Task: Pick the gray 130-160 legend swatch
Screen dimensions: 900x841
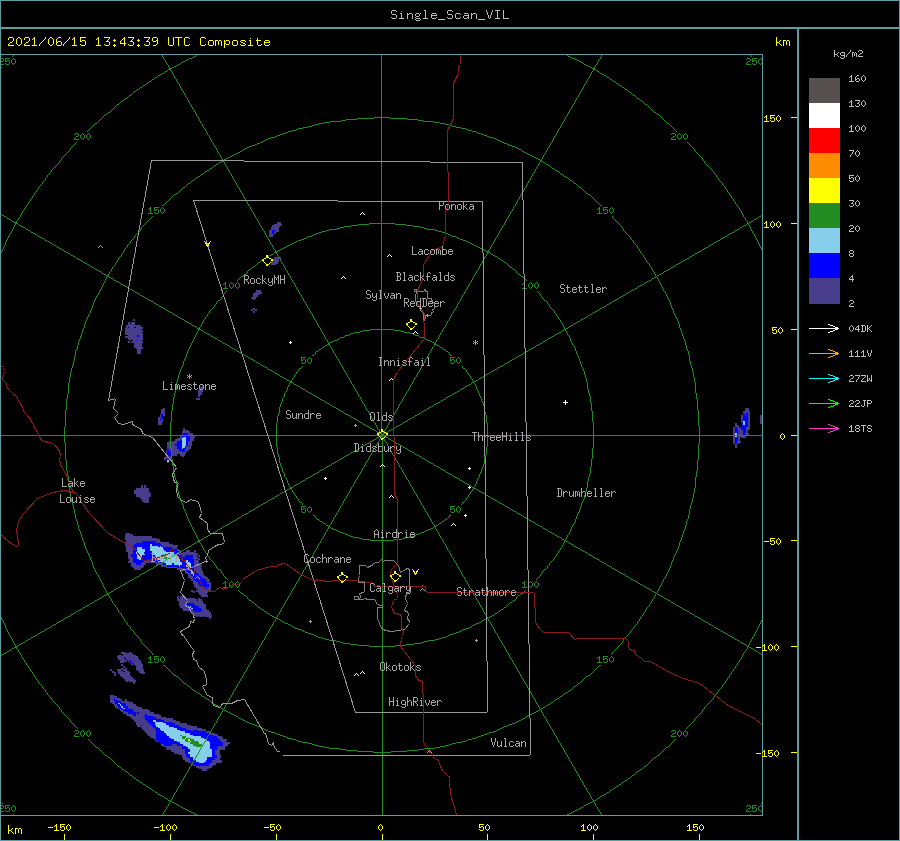Action: coord(824,91)
